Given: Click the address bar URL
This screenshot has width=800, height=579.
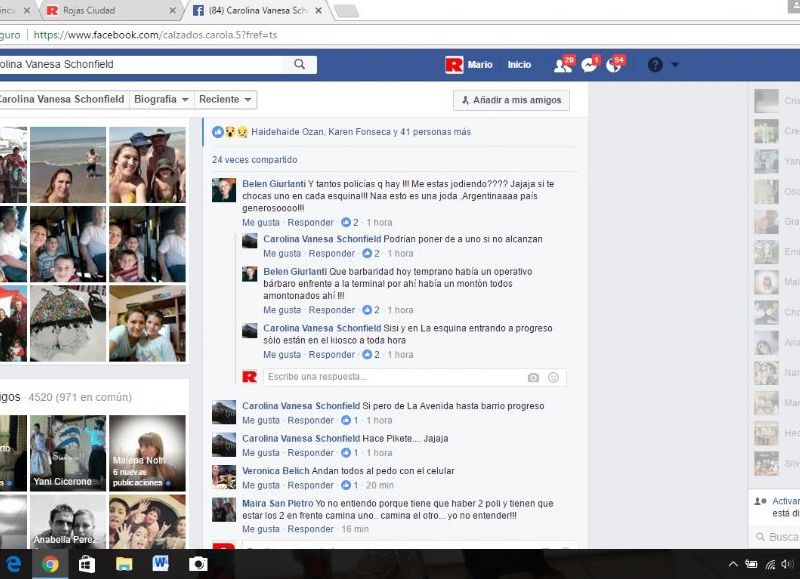Looking at the screenshot, I should (155, 35).
